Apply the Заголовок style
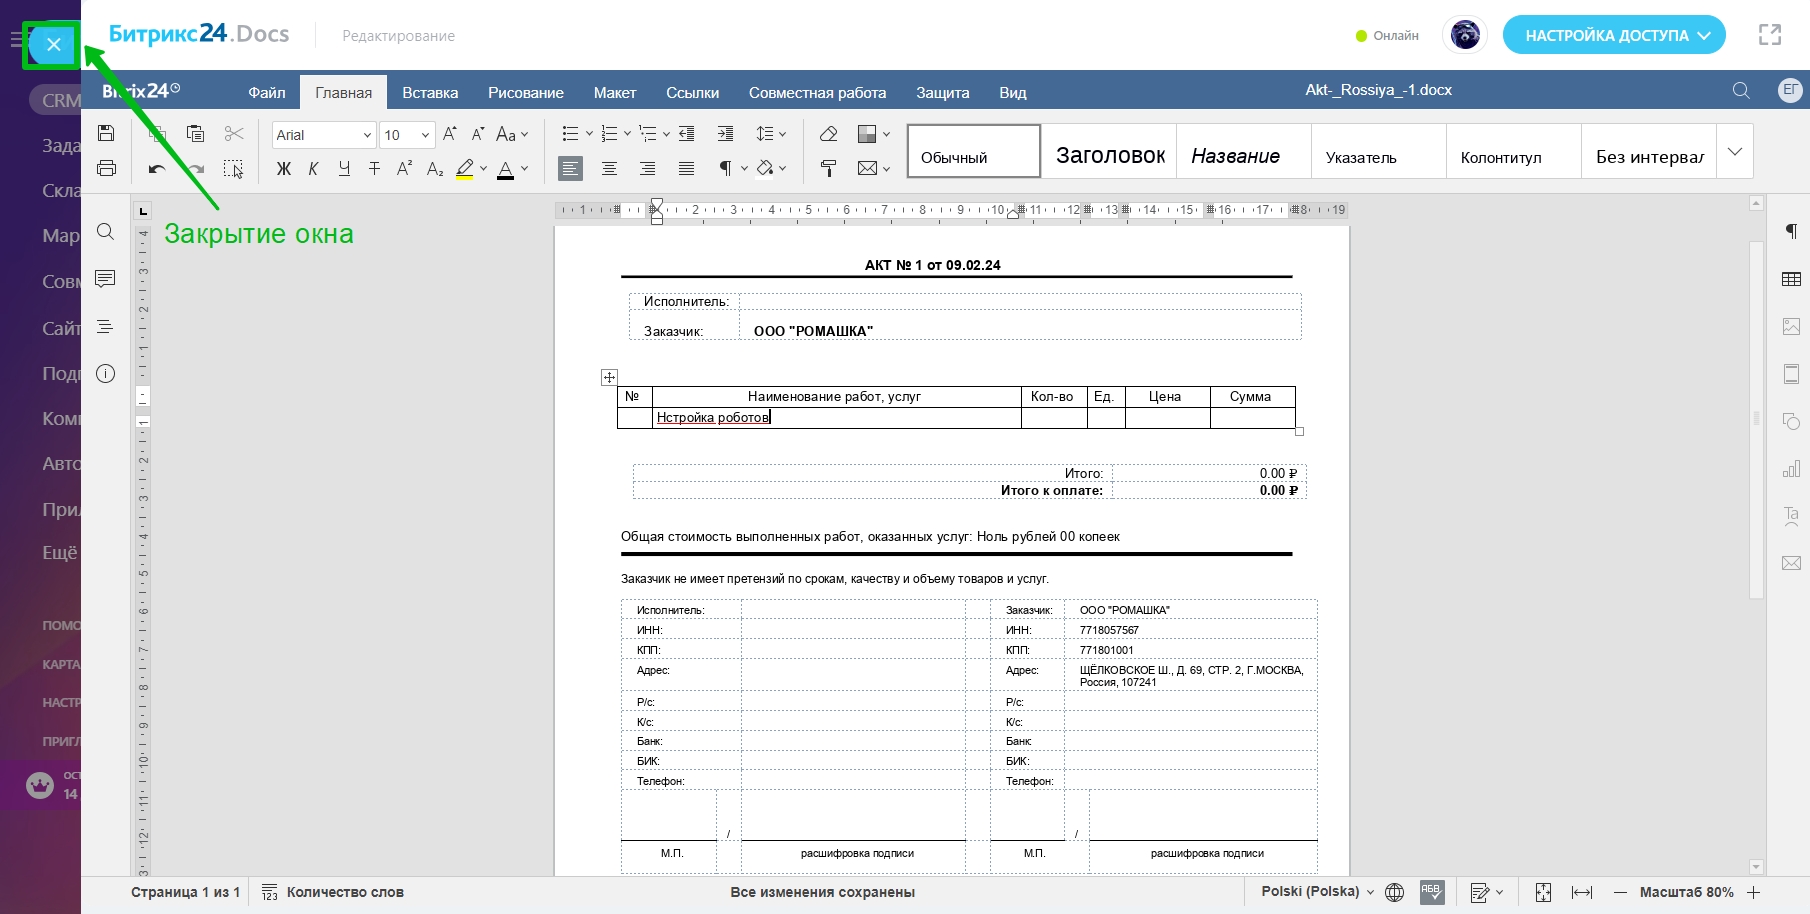 [x=1110, y=156]
